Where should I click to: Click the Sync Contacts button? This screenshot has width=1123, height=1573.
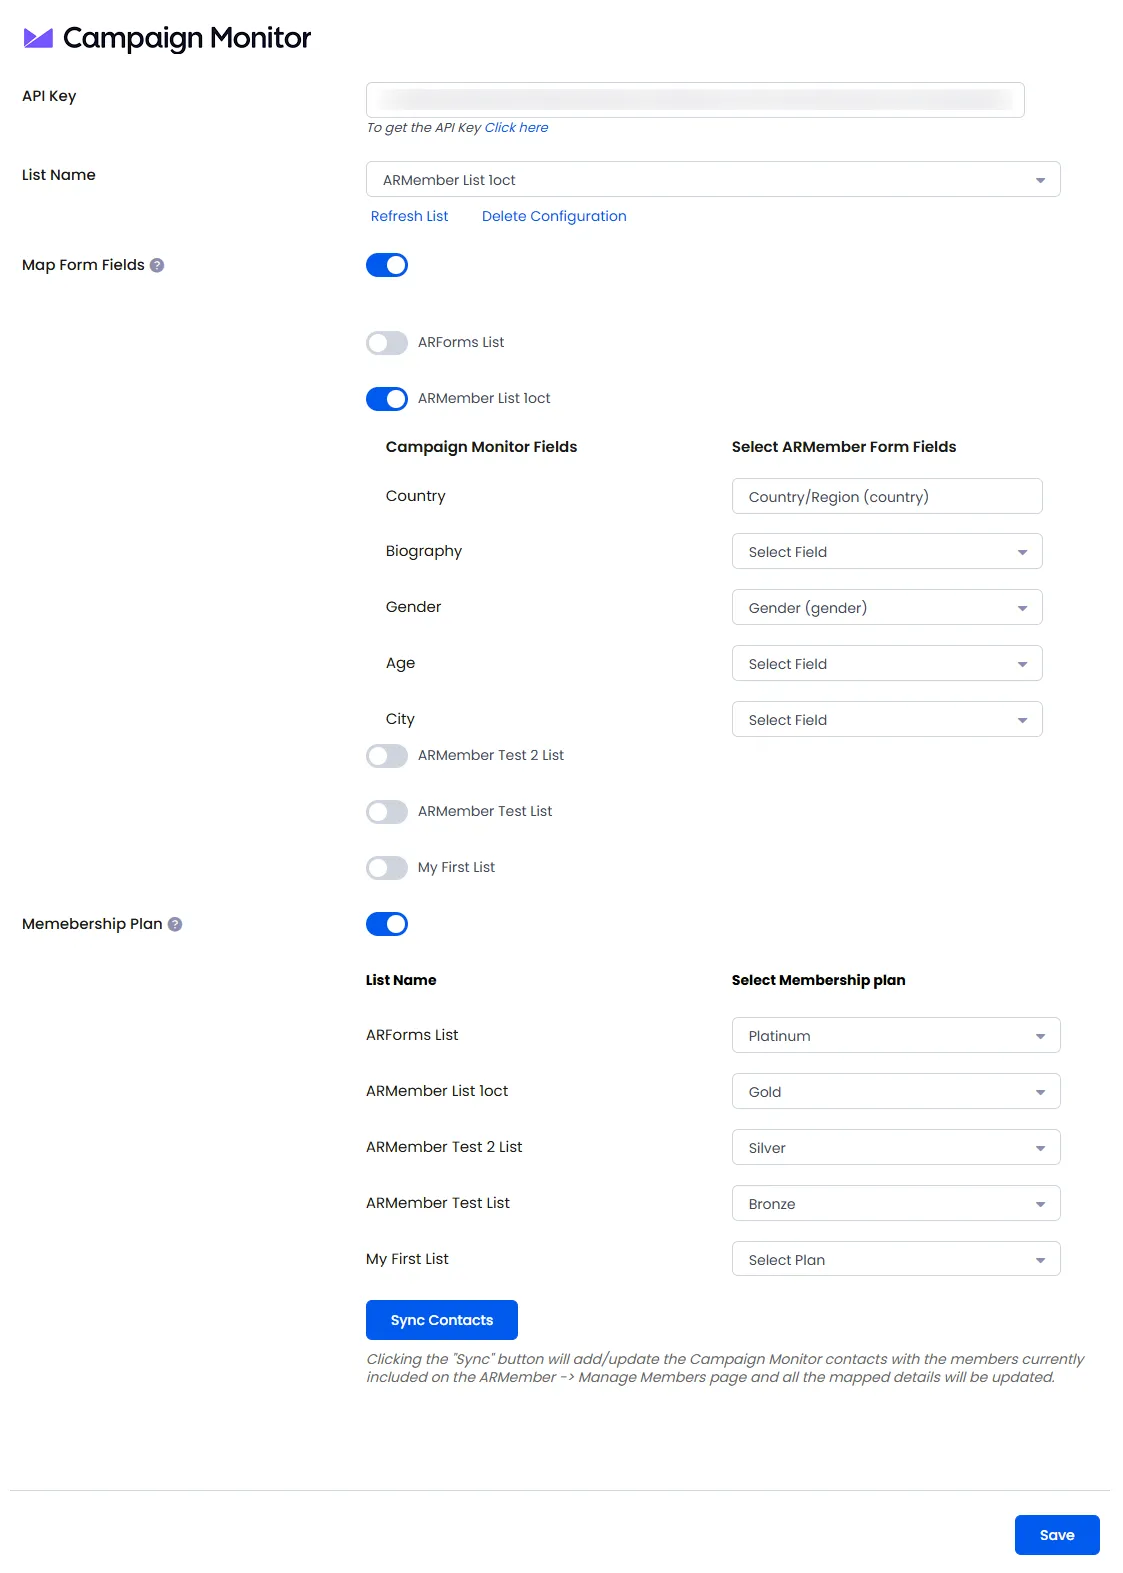pyautogui.click(x=442, y=1320)
